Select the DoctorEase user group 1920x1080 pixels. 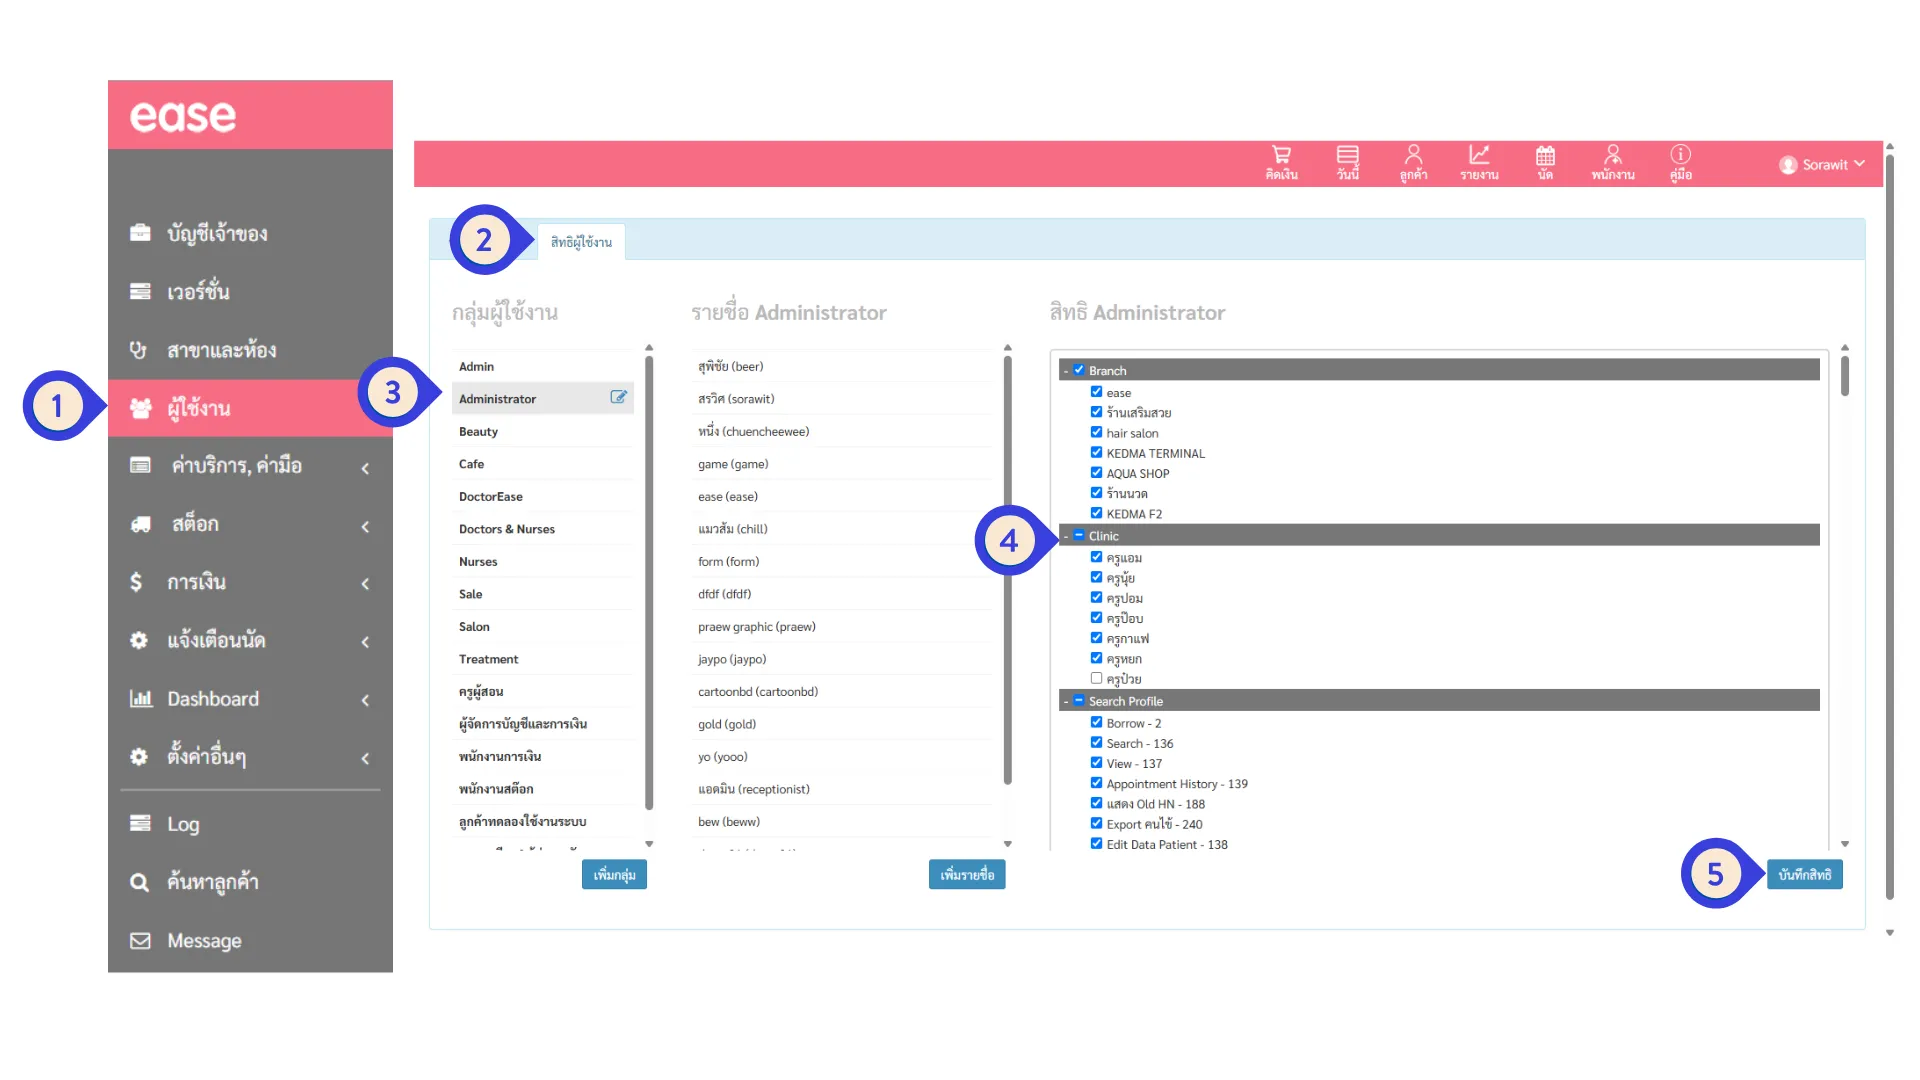(491, 496)
